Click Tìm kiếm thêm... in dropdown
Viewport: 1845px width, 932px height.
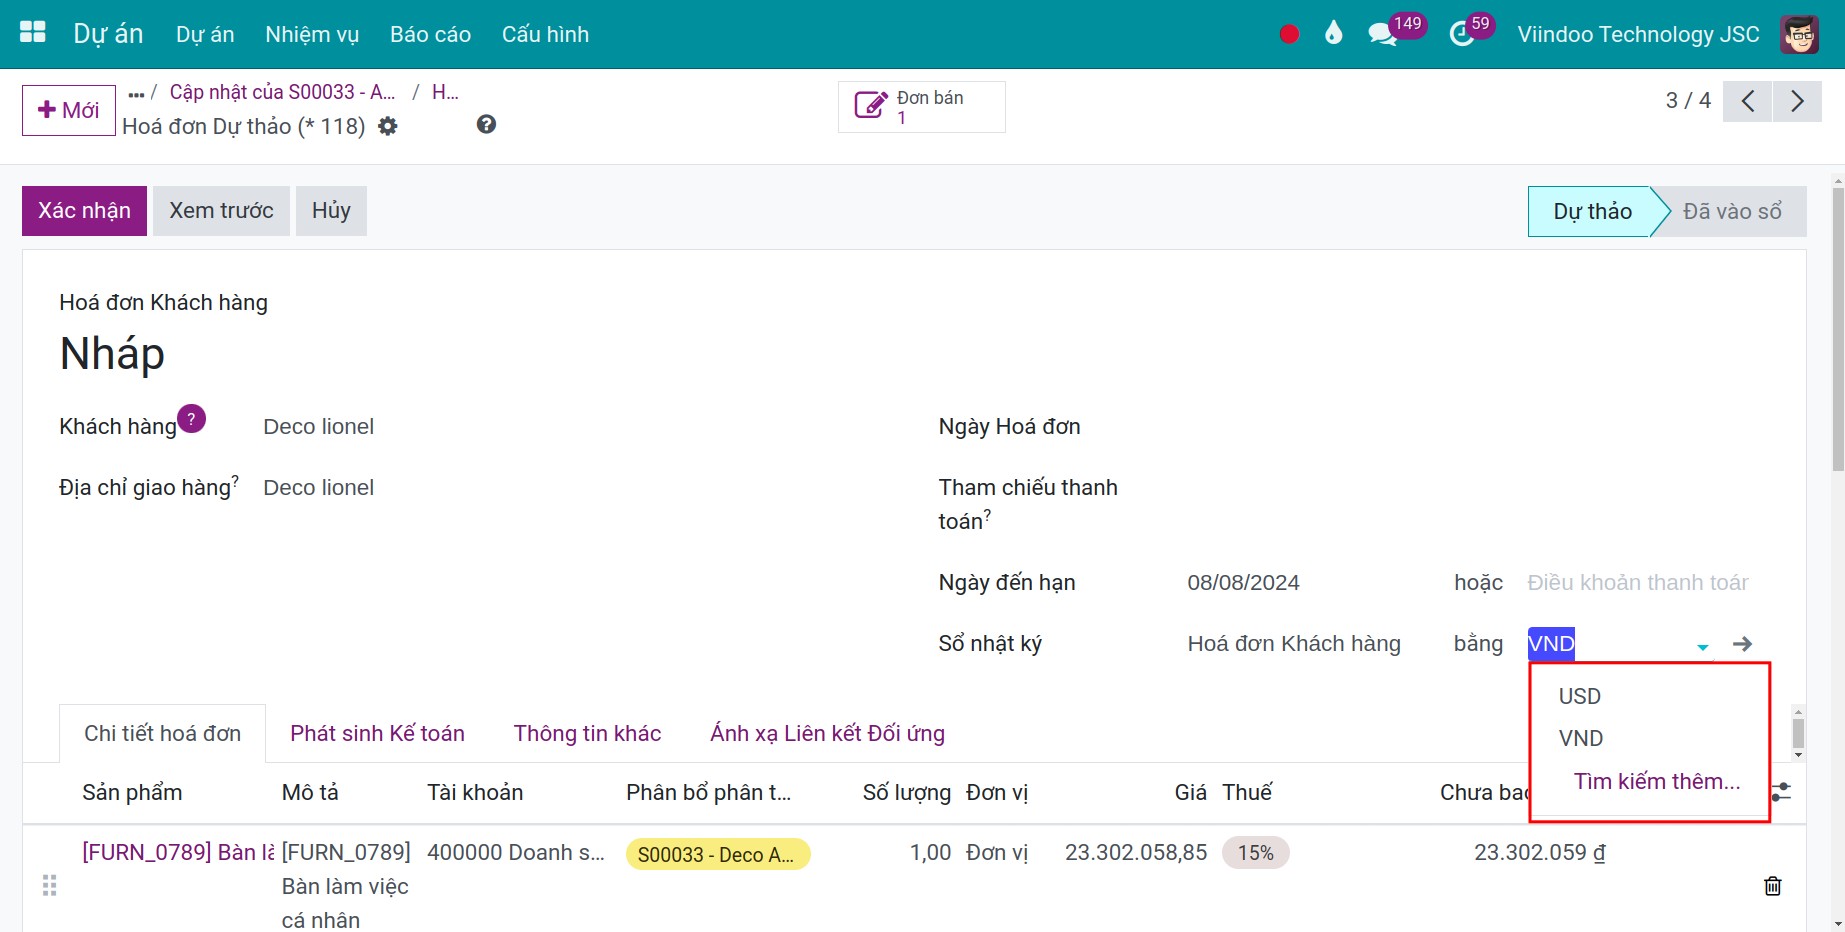pyautogui.click(x=1657, y=781)
